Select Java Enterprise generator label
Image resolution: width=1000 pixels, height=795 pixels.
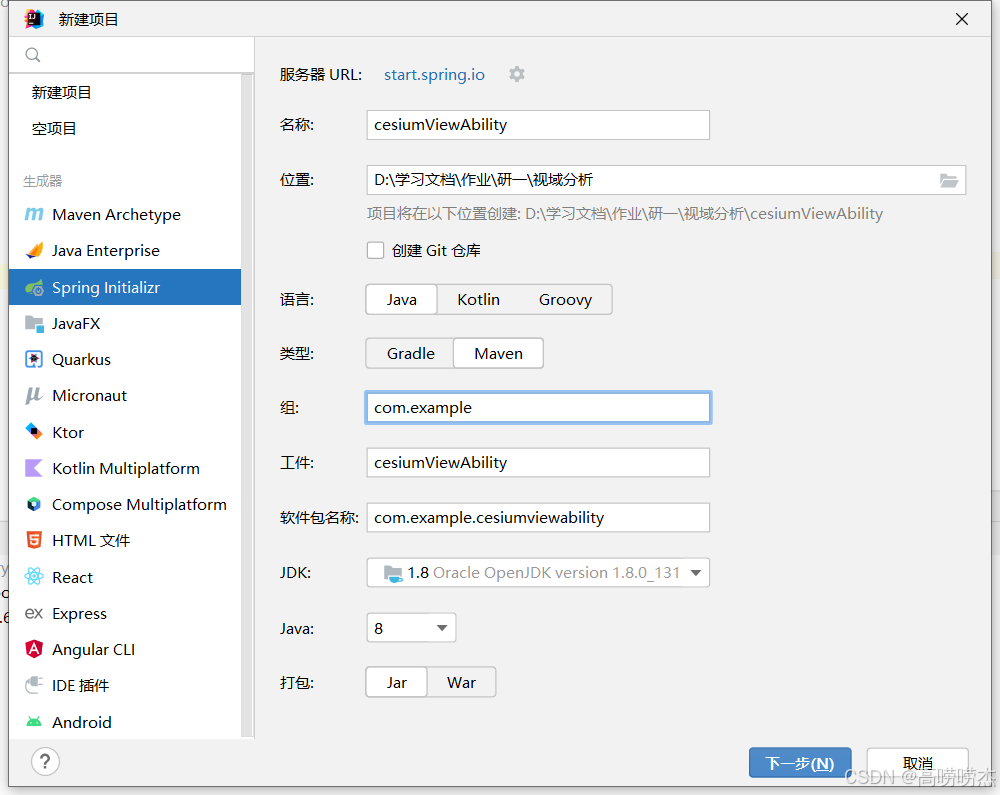click(106, 251)
